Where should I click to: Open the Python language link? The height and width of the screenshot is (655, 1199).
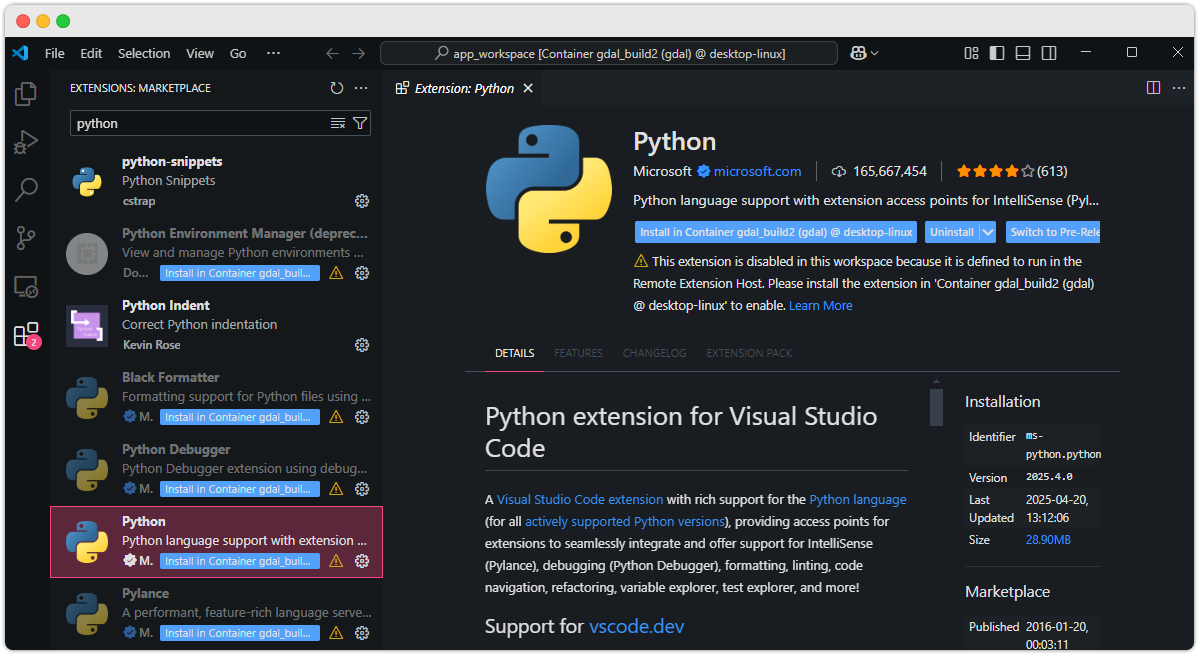point(858,500)
